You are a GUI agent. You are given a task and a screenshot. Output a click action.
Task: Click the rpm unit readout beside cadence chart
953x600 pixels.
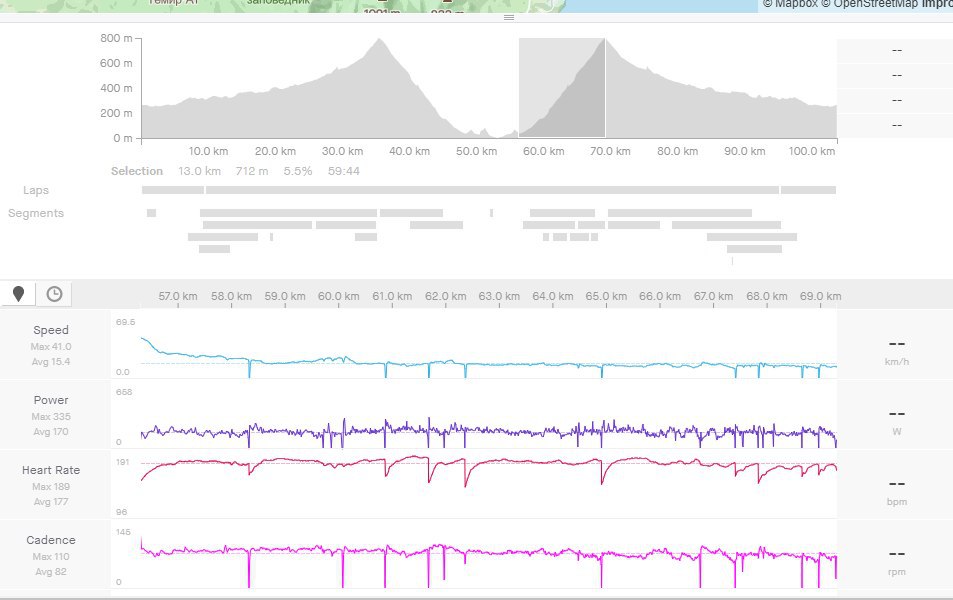click(x=896, y=571)
